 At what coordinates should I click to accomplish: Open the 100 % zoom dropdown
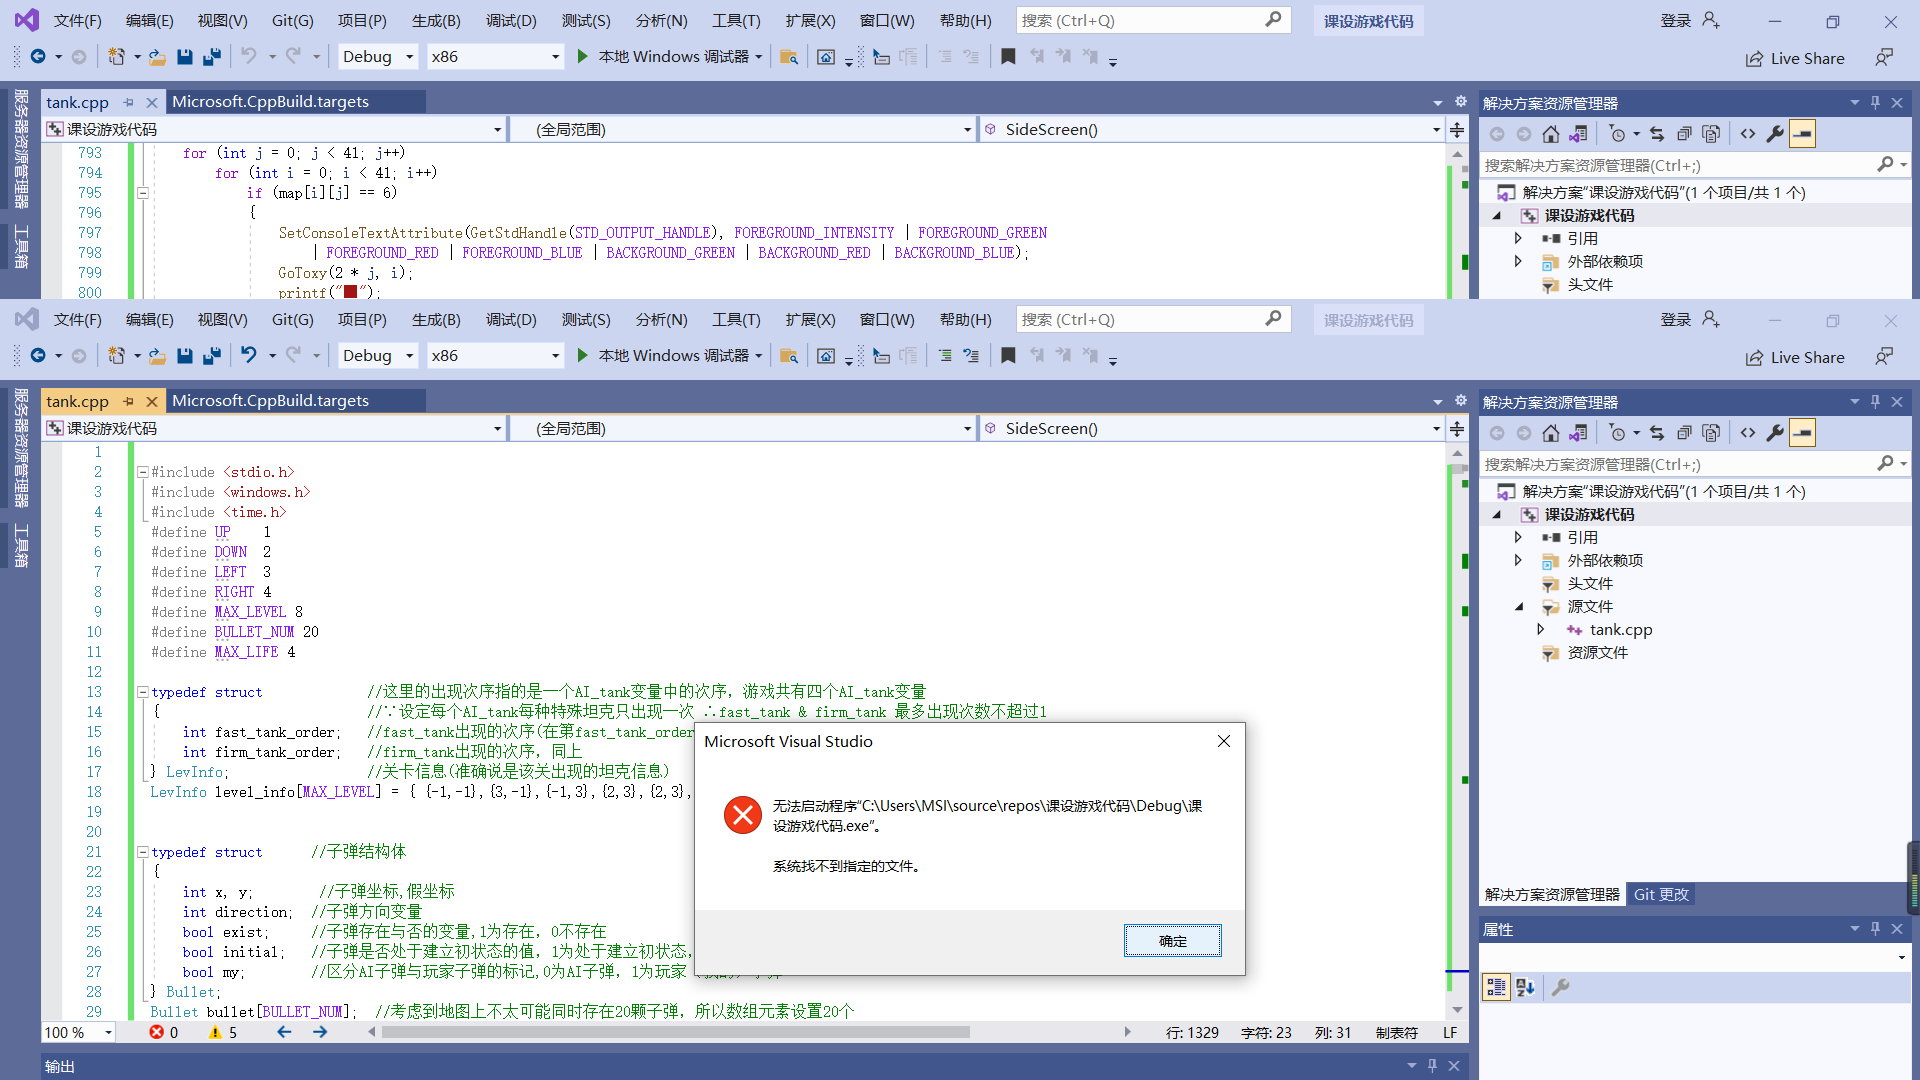click(108, 1033)
